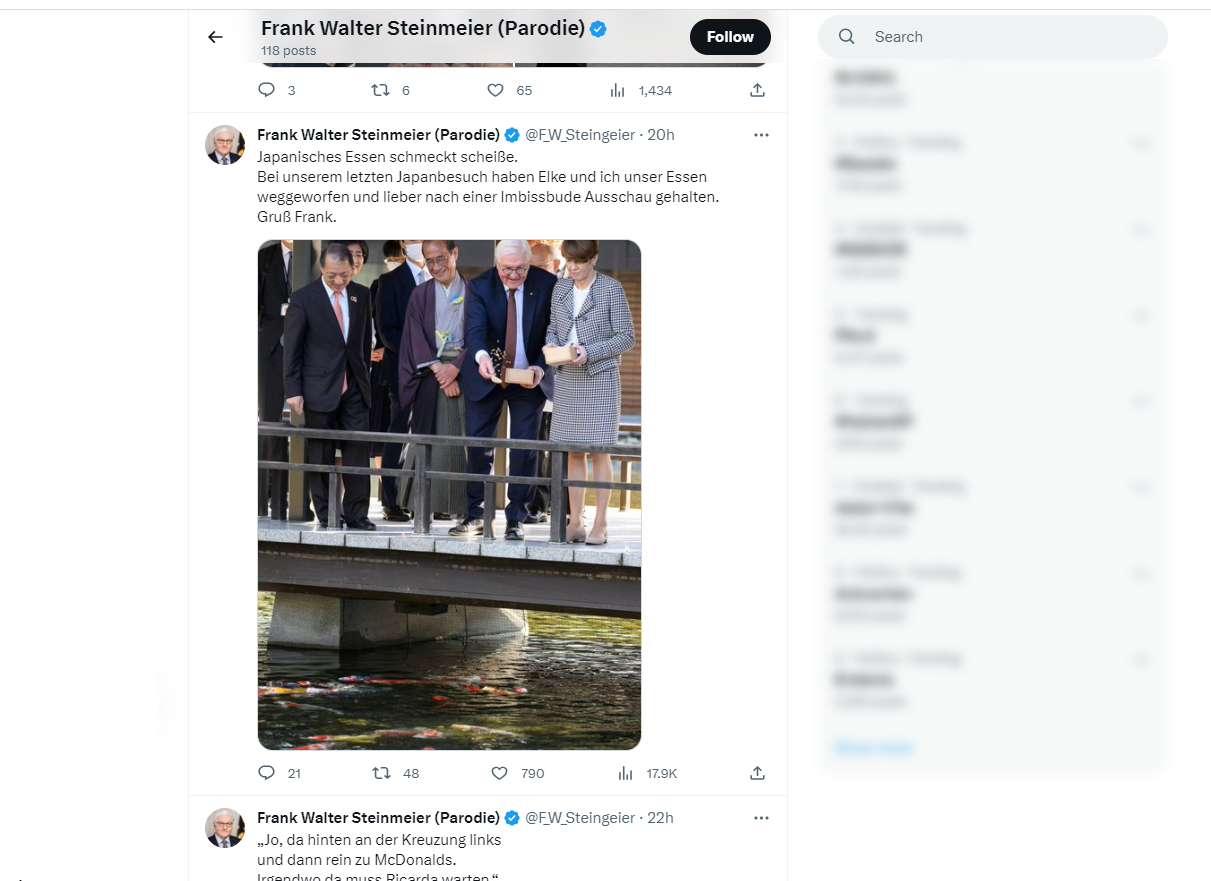The height and width of the screenshot is (881, 1211).
Task: Open more options for the 22h post
Action: click(761, 818)
